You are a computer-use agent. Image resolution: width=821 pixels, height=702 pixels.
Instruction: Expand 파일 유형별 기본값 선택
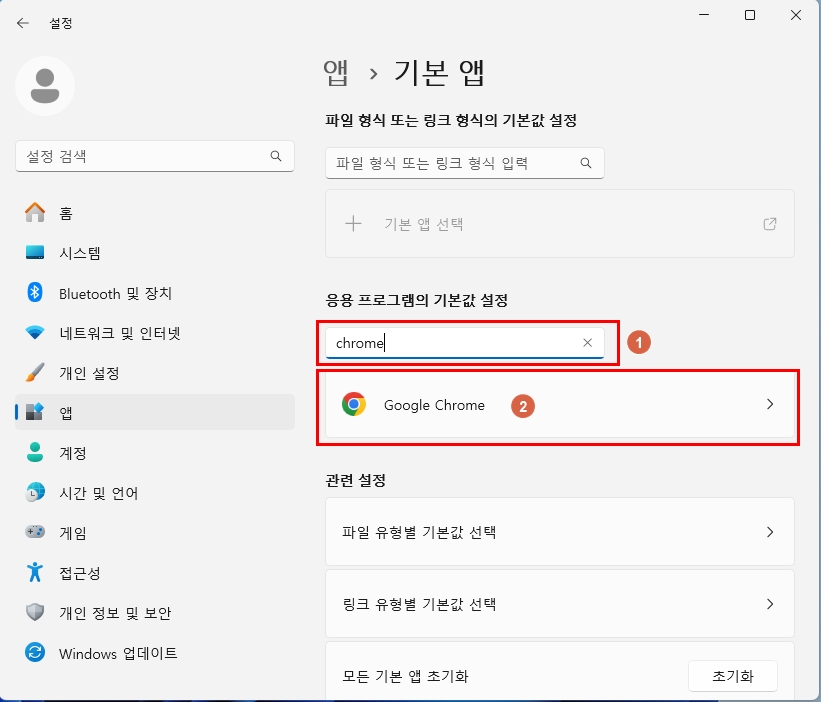click(x=769, y=531)
